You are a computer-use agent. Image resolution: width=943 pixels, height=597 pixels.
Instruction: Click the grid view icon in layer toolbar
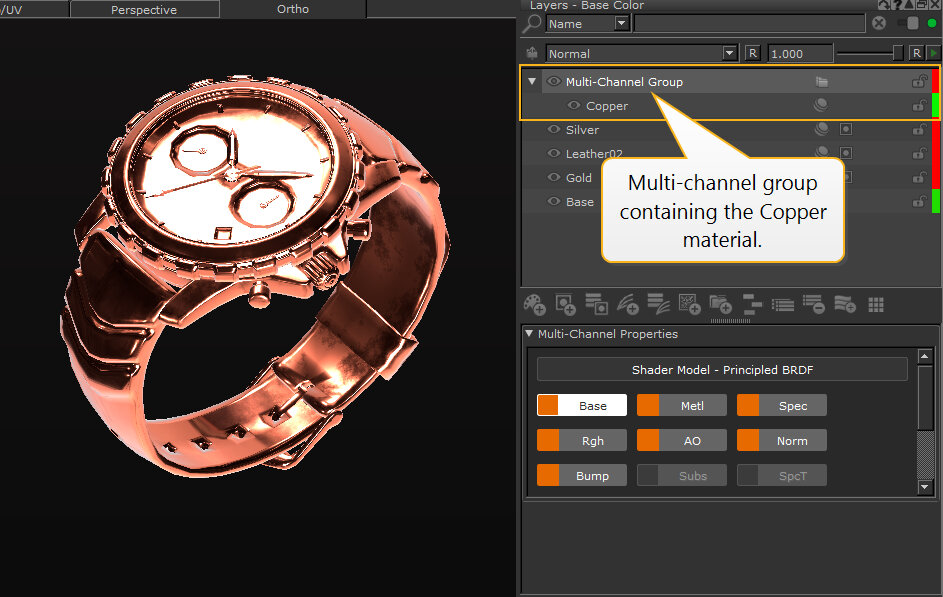(876, 304)
